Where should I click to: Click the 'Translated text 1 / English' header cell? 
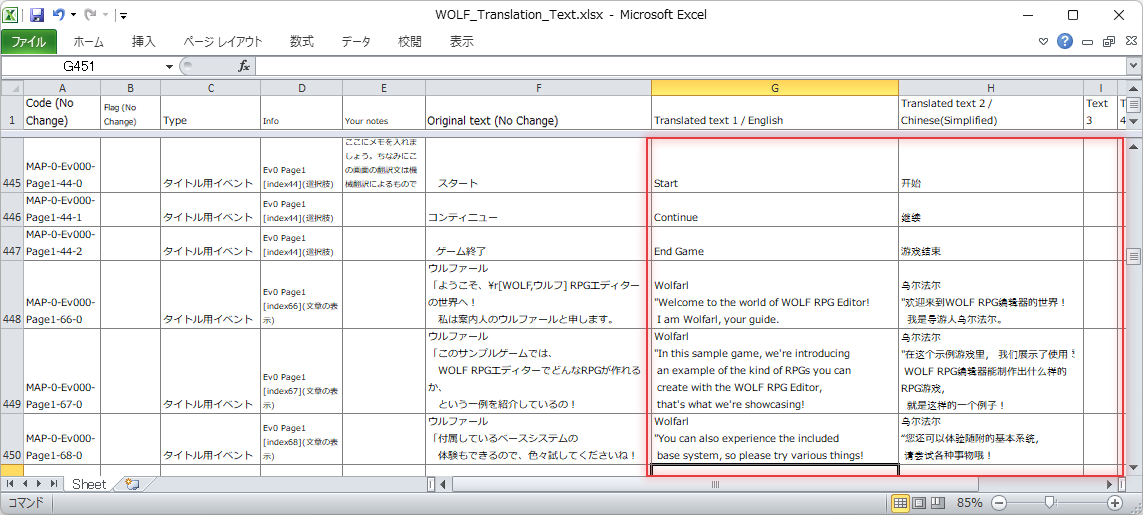[775, 112]
